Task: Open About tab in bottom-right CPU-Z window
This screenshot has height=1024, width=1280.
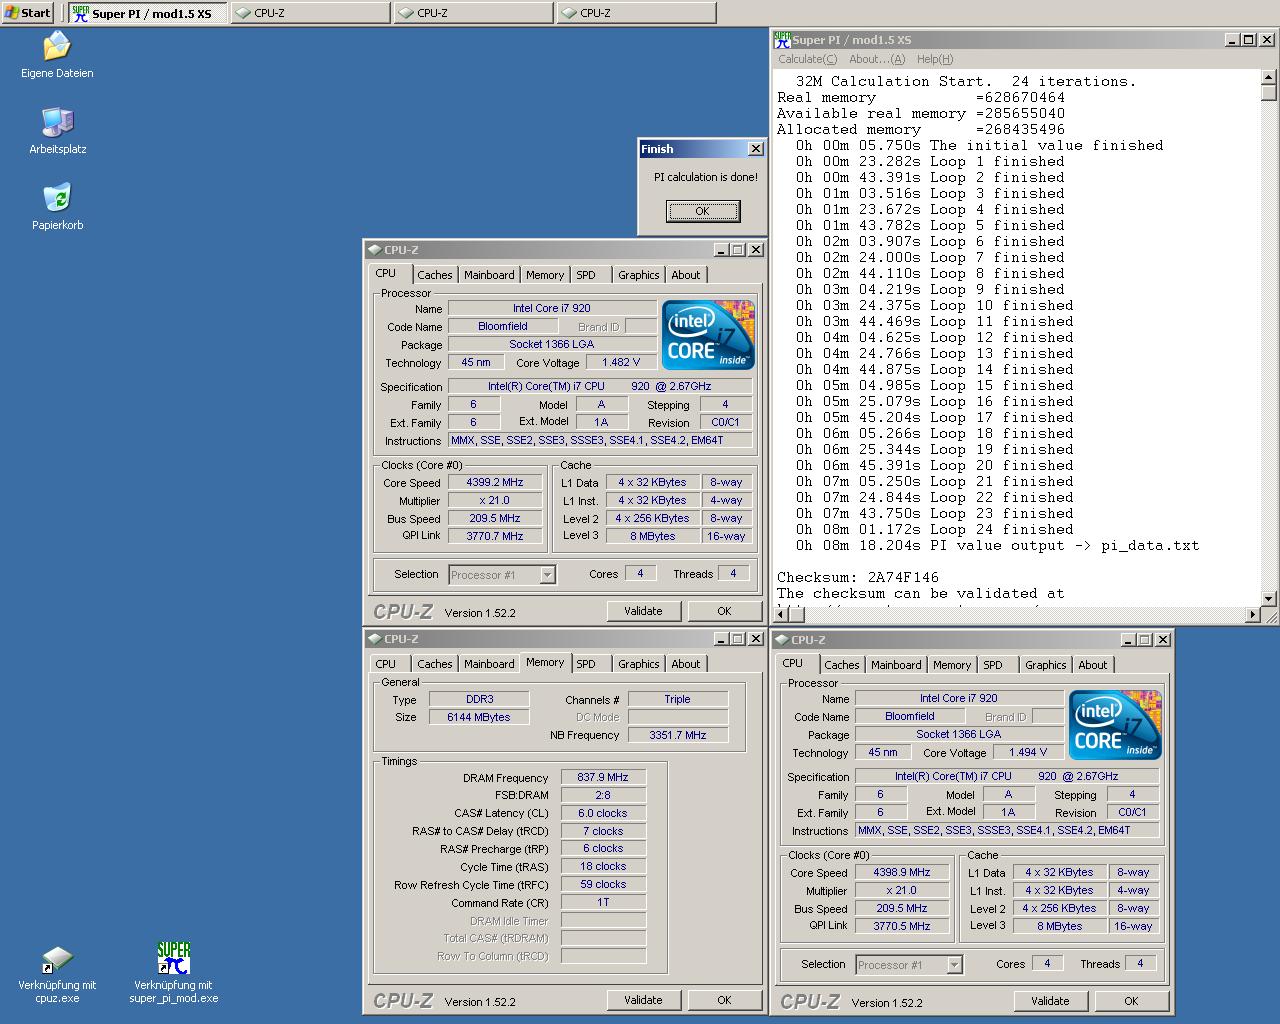Action: [x=1093, y=665]
